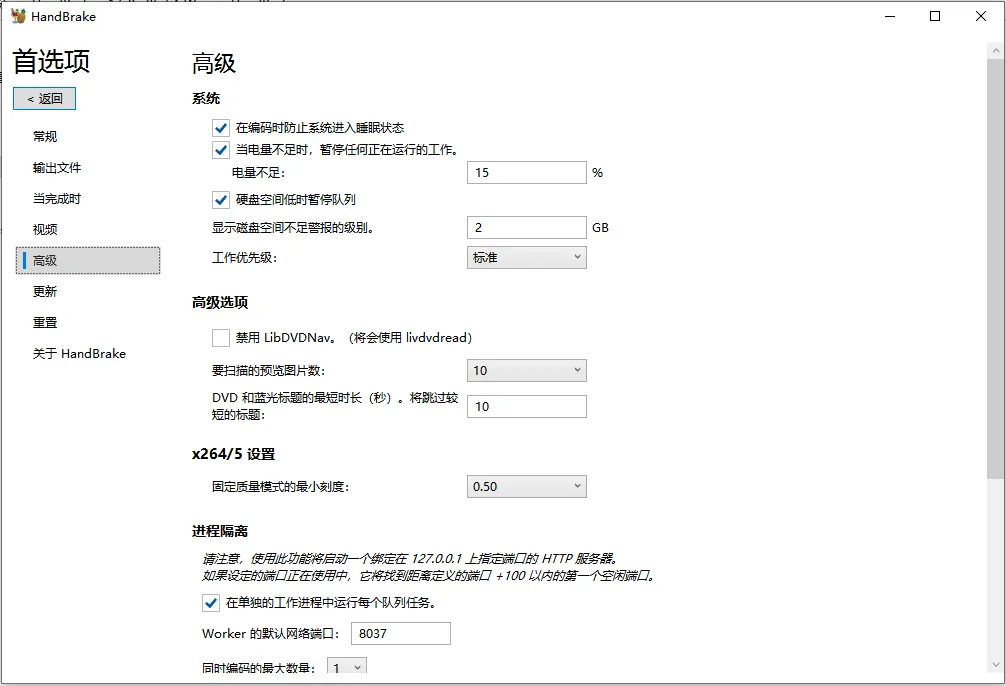This screenshot has width=1006, height=686.
Task: Click the Worker default network port field
Action: coord(401,633)
